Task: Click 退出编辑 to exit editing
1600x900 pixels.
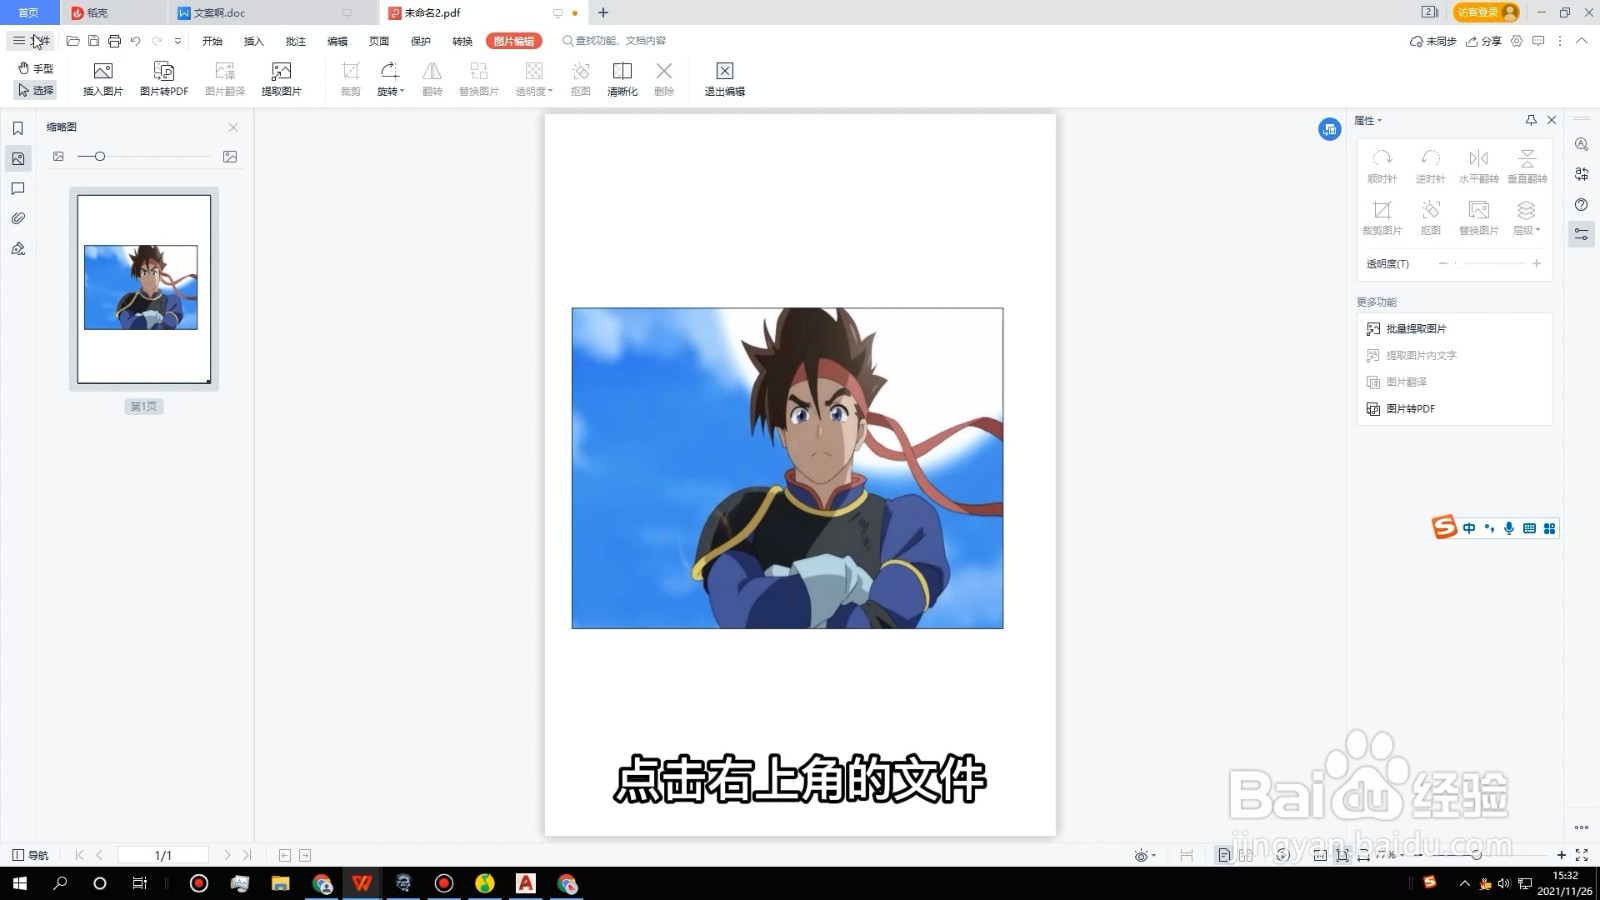Action: pos(725,79)
